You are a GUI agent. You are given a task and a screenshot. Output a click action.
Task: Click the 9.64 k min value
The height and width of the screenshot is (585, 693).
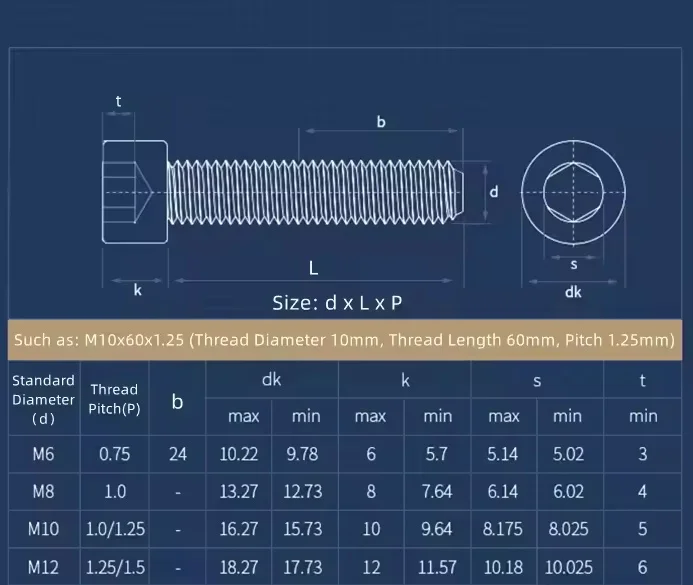pos(437,529)
